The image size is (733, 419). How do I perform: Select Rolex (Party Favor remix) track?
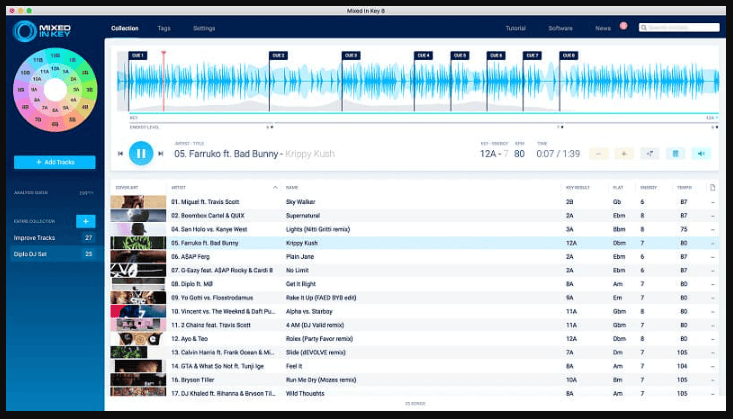[319, 339]
